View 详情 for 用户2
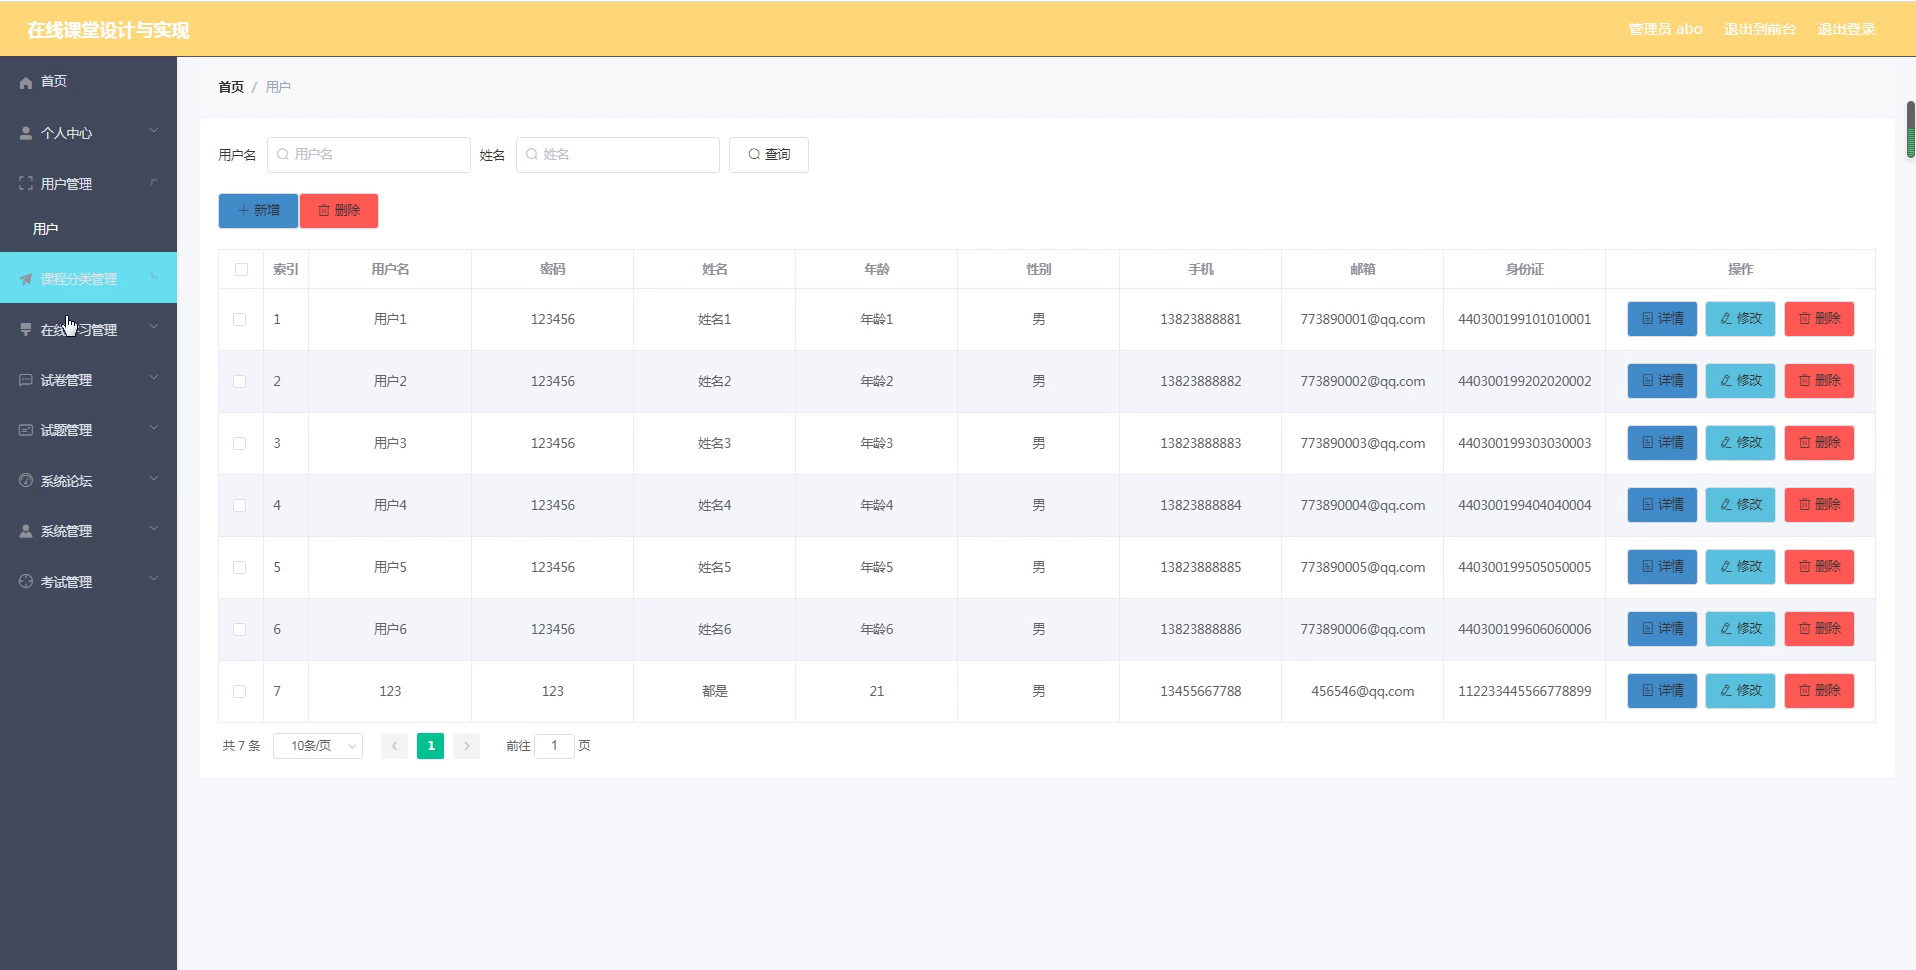 point(1662,381)
